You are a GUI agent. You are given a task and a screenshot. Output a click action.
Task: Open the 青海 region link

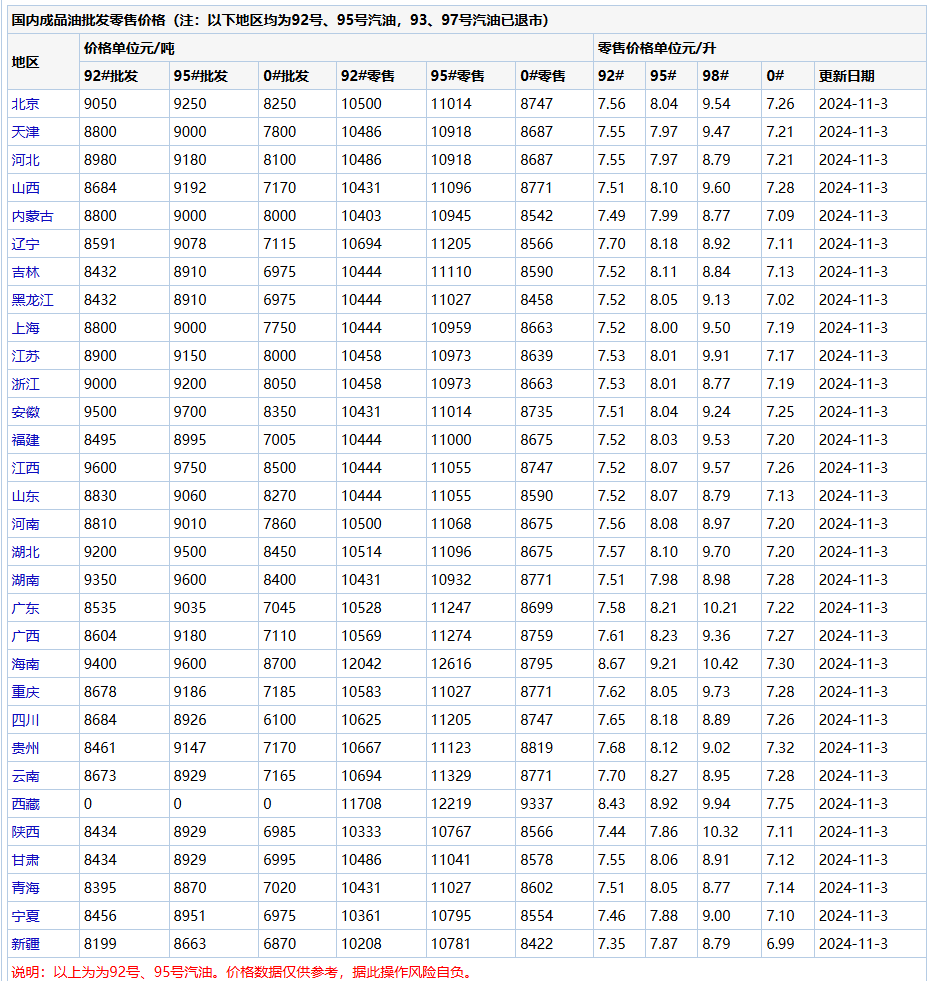[25, 888]
